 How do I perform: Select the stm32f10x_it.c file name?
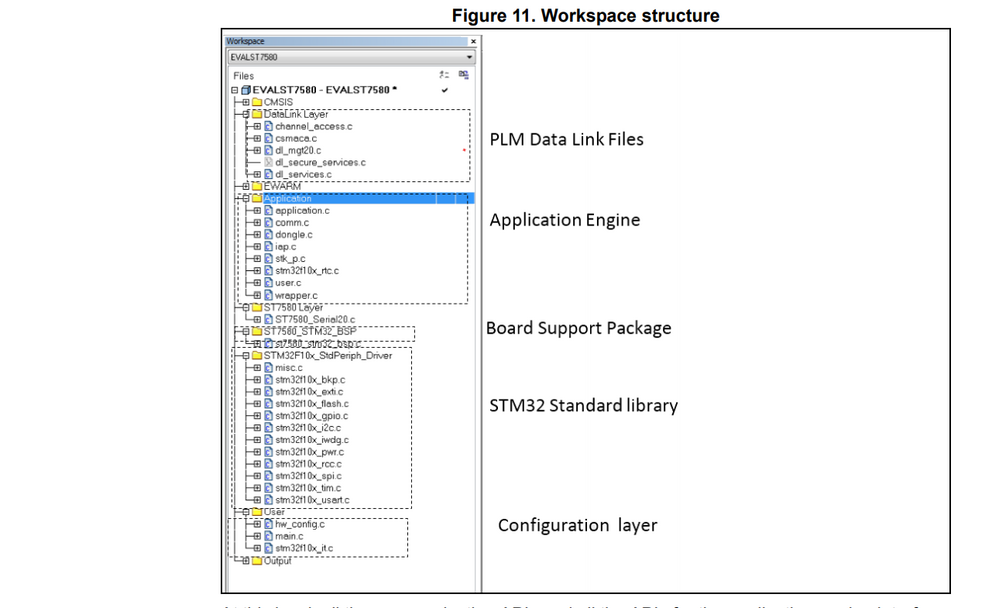click(x=304, y=548)
